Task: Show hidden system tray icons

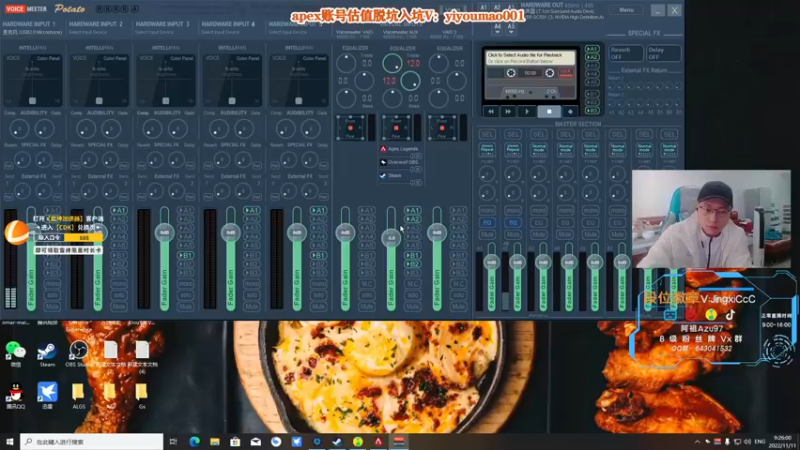Action: 697,441
